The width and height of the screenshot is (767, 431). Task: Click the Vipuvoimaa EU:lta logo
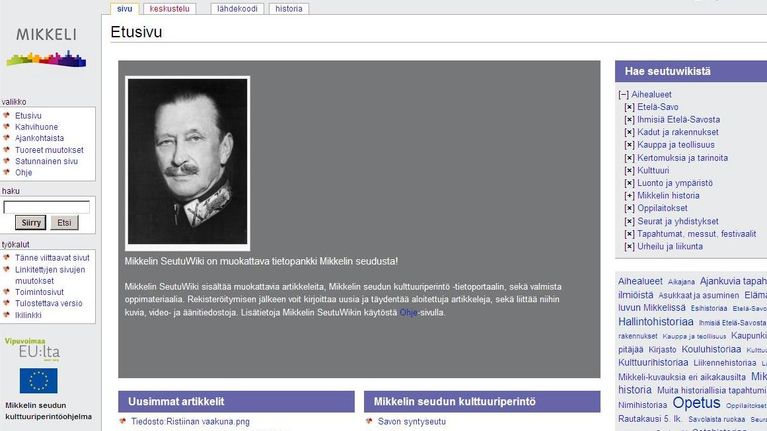[32, 349]
